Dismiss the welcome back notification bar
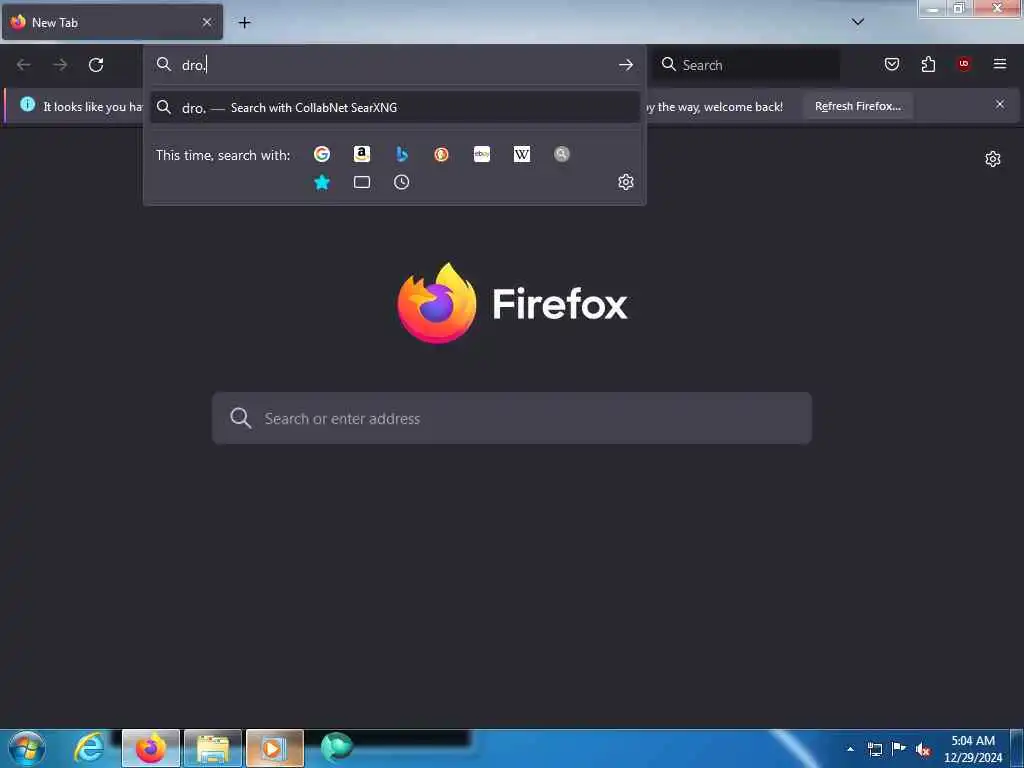 pos(1000,104)
